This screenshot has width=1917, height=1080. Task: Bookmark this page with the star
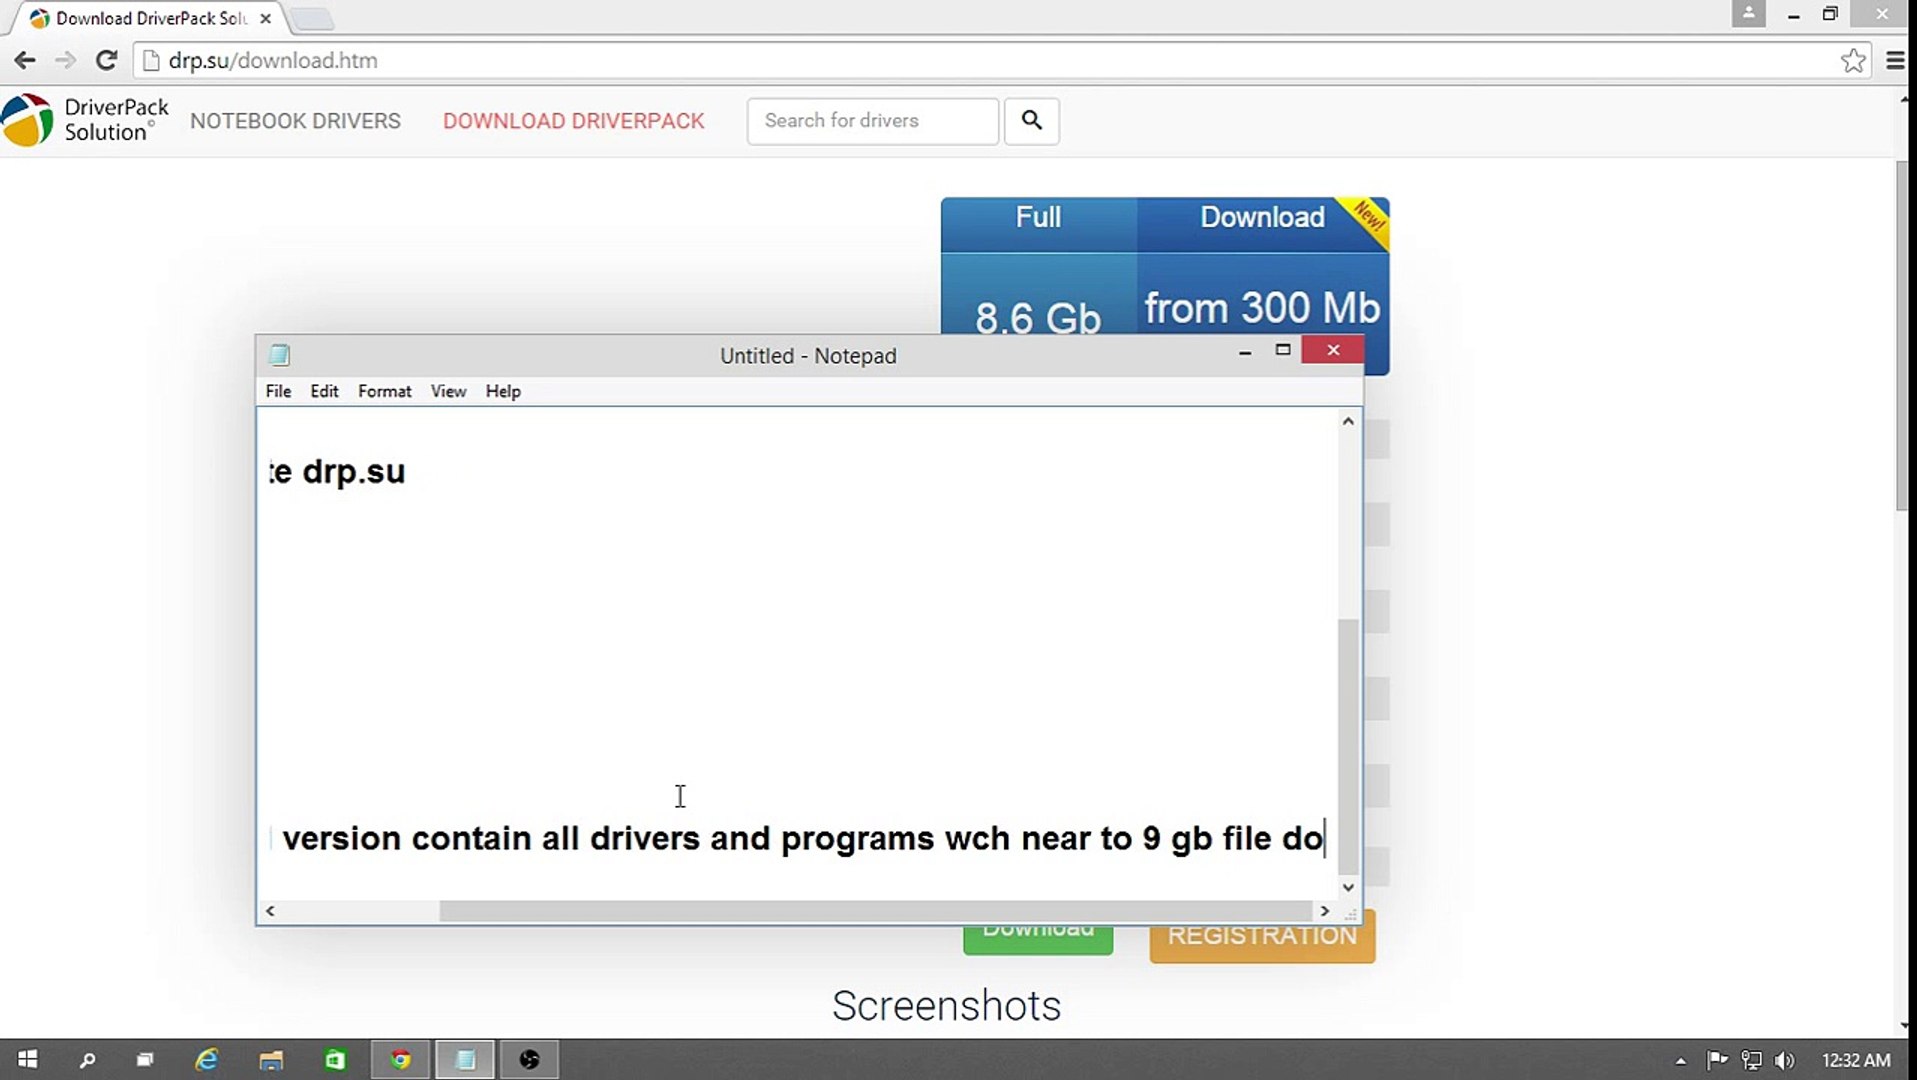point(1853,60)
